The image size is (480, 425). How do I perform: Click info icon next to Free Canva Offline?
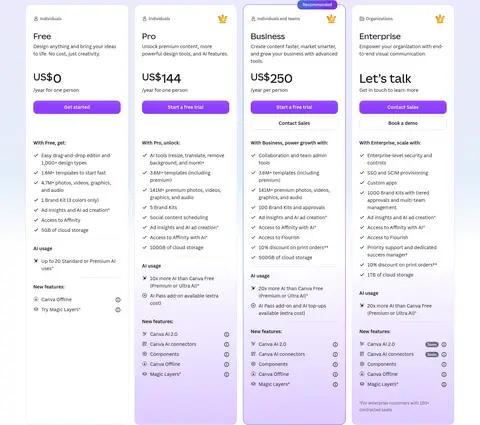[118, 300]
